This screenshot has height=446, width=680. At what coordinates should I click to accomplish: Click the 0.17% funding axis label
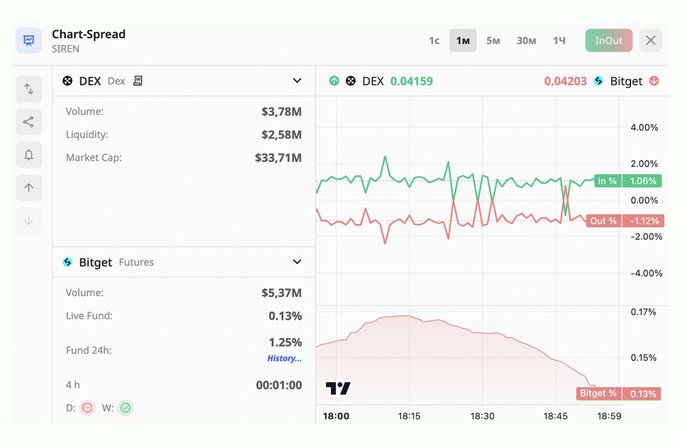643,312
